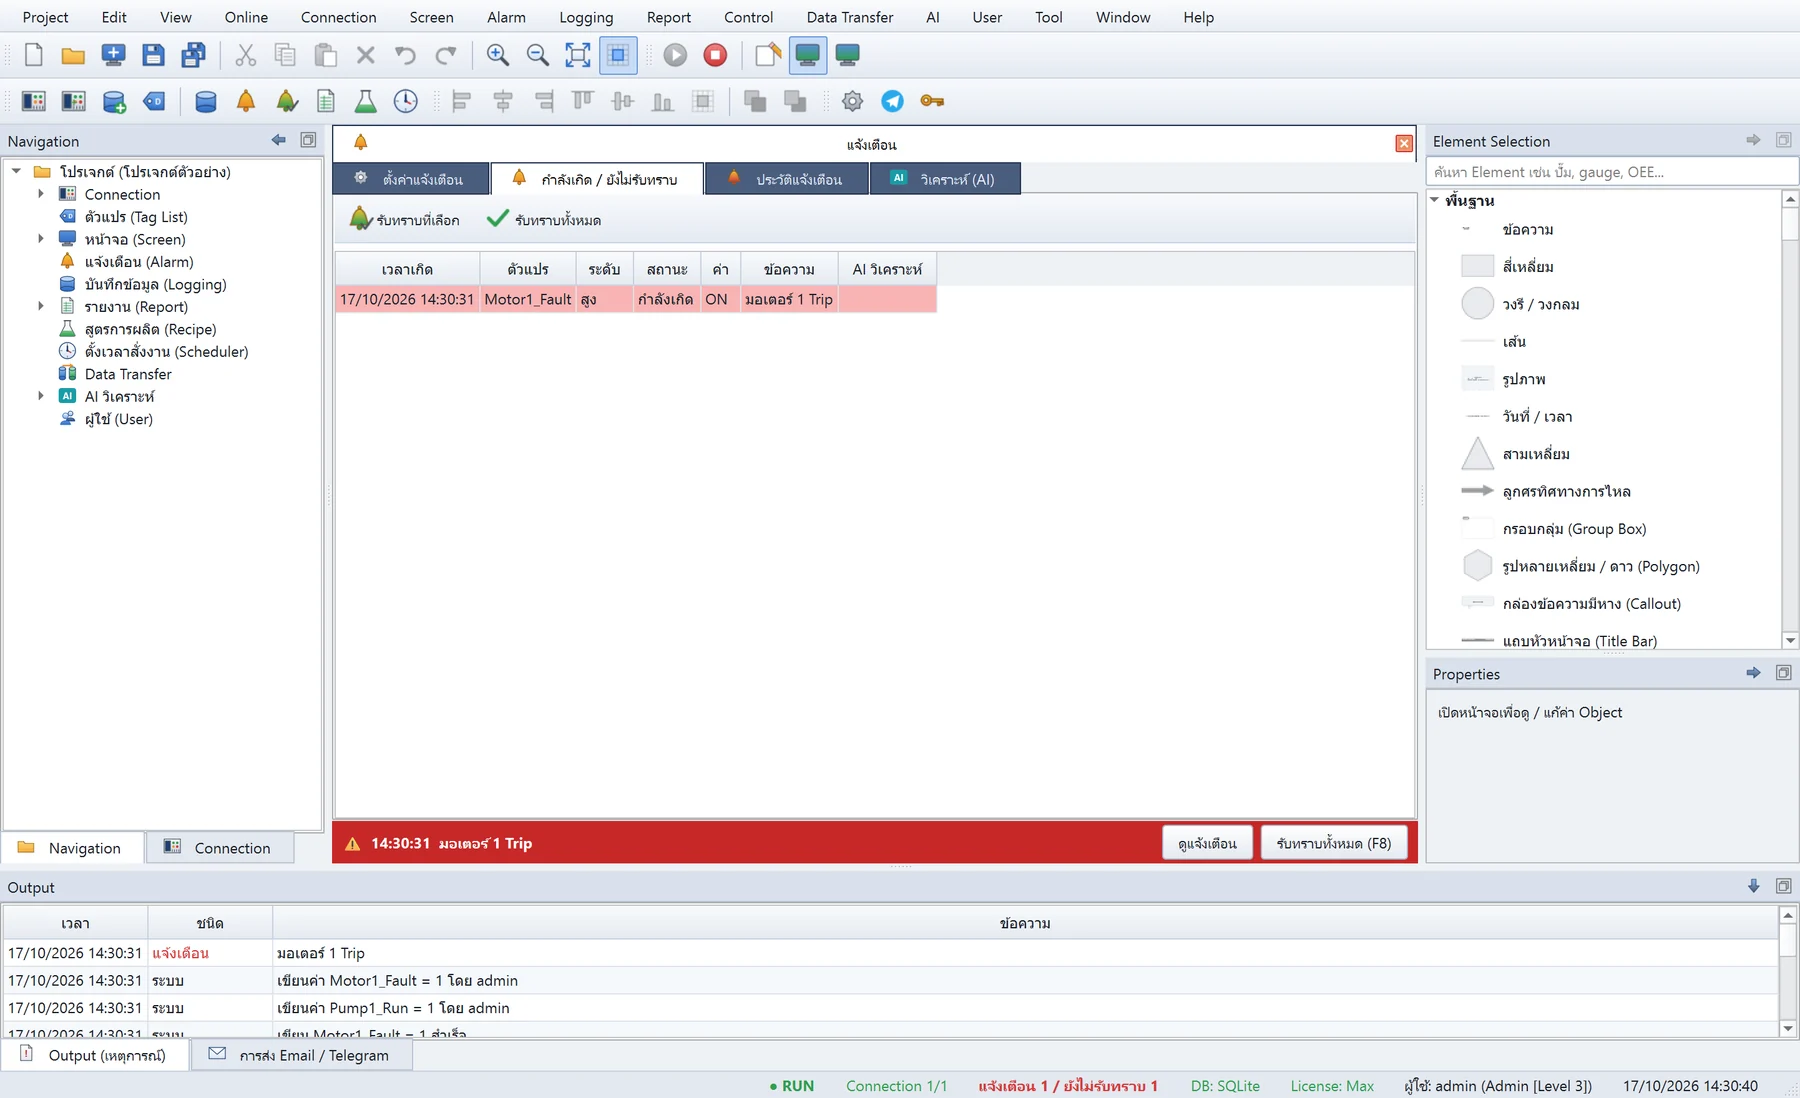Switch to the Connection bottom tab
This screenshot has width=1800, height=1098.
coord(219,848)
